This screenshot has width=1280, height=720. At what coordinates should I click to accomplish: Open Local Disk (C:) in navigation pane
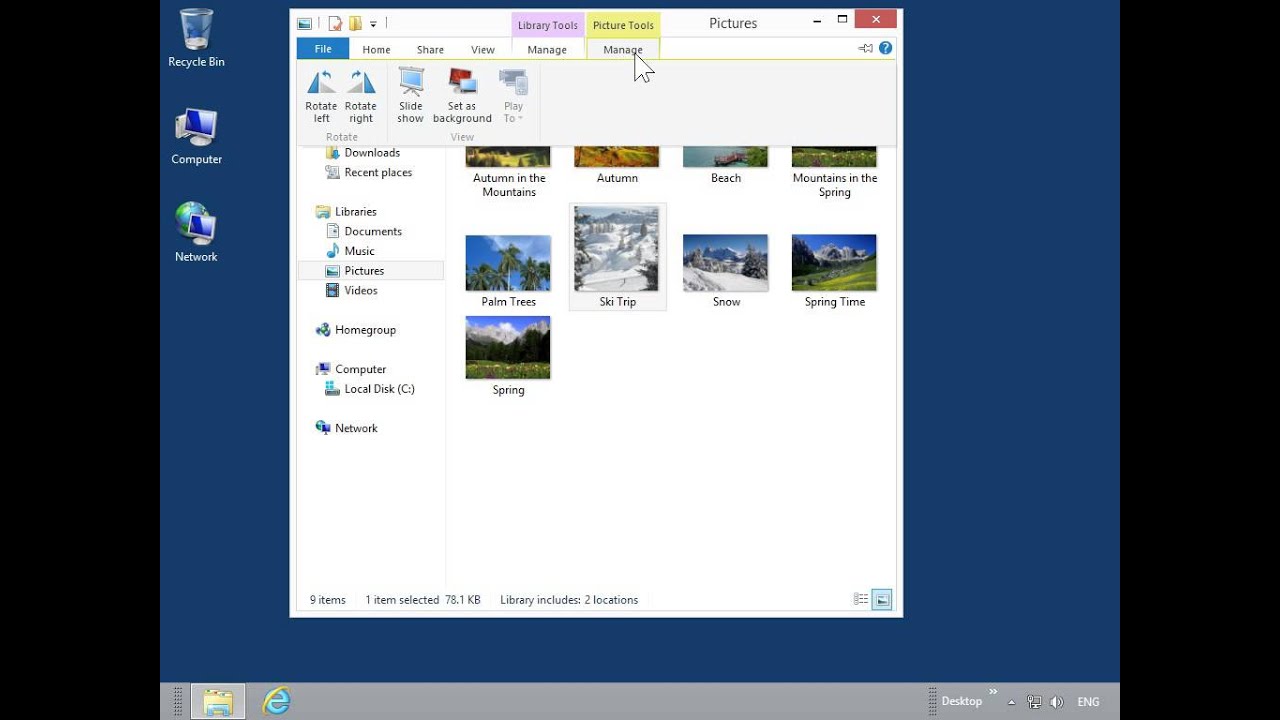point(379,389)
